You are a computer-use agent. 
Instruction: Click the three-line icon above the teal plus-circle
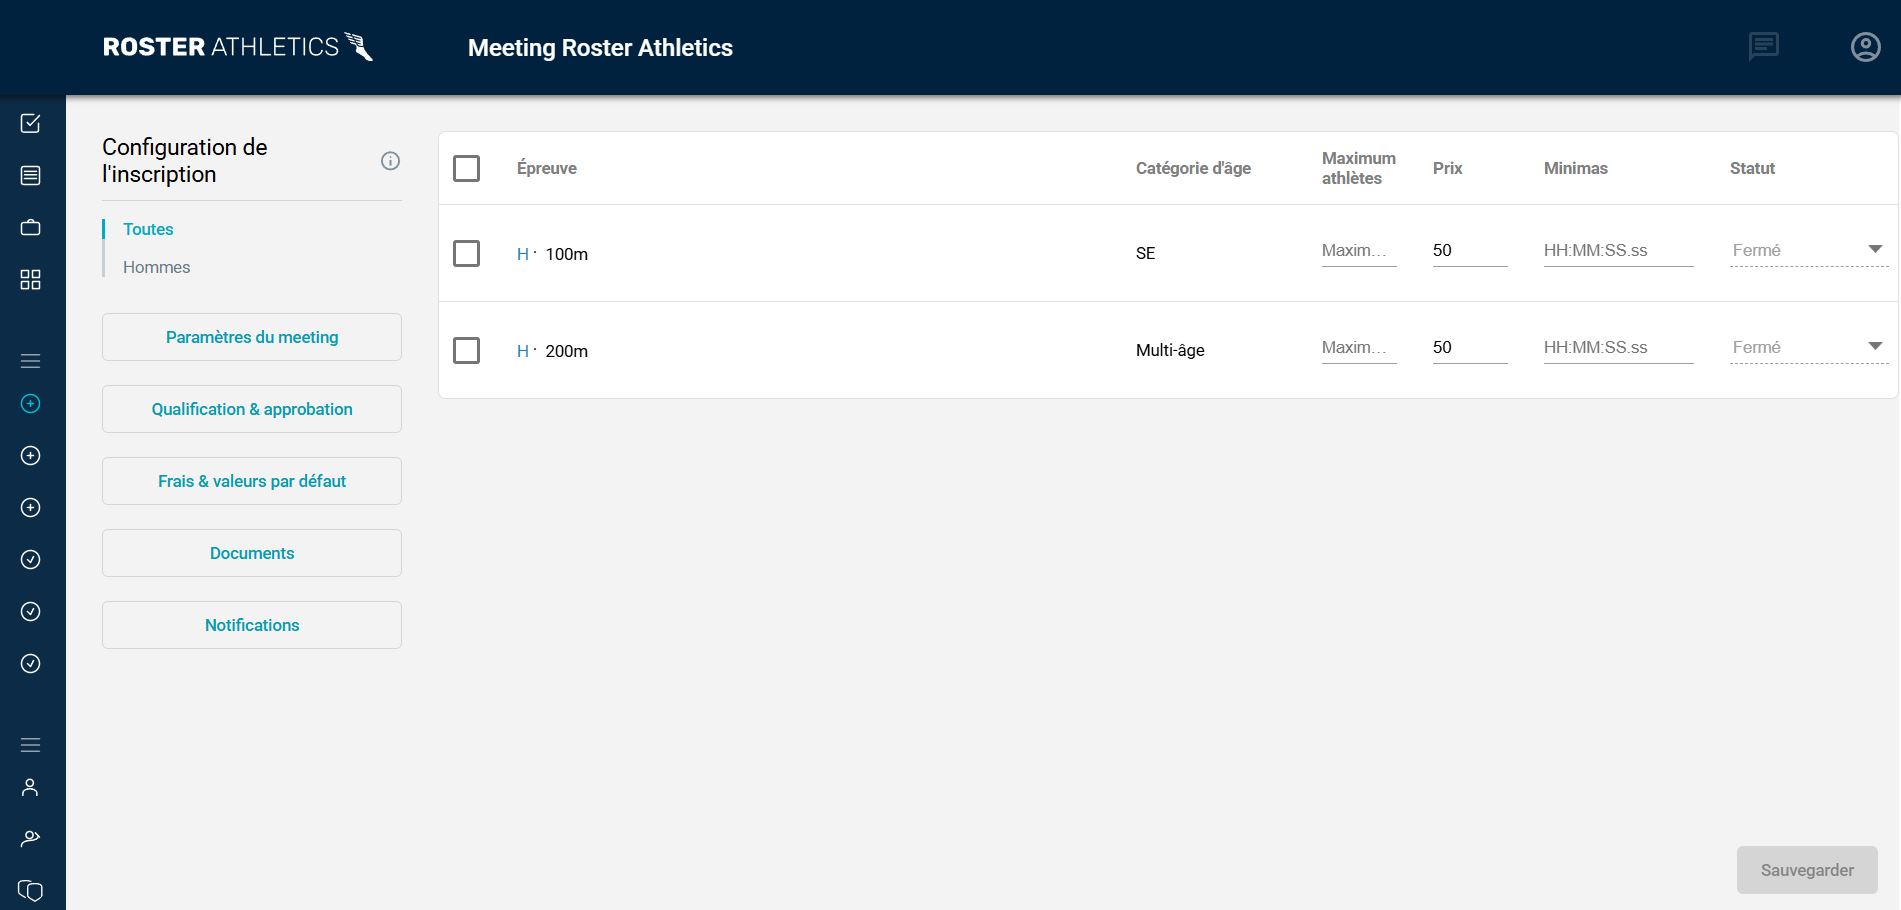pos(31,361)
